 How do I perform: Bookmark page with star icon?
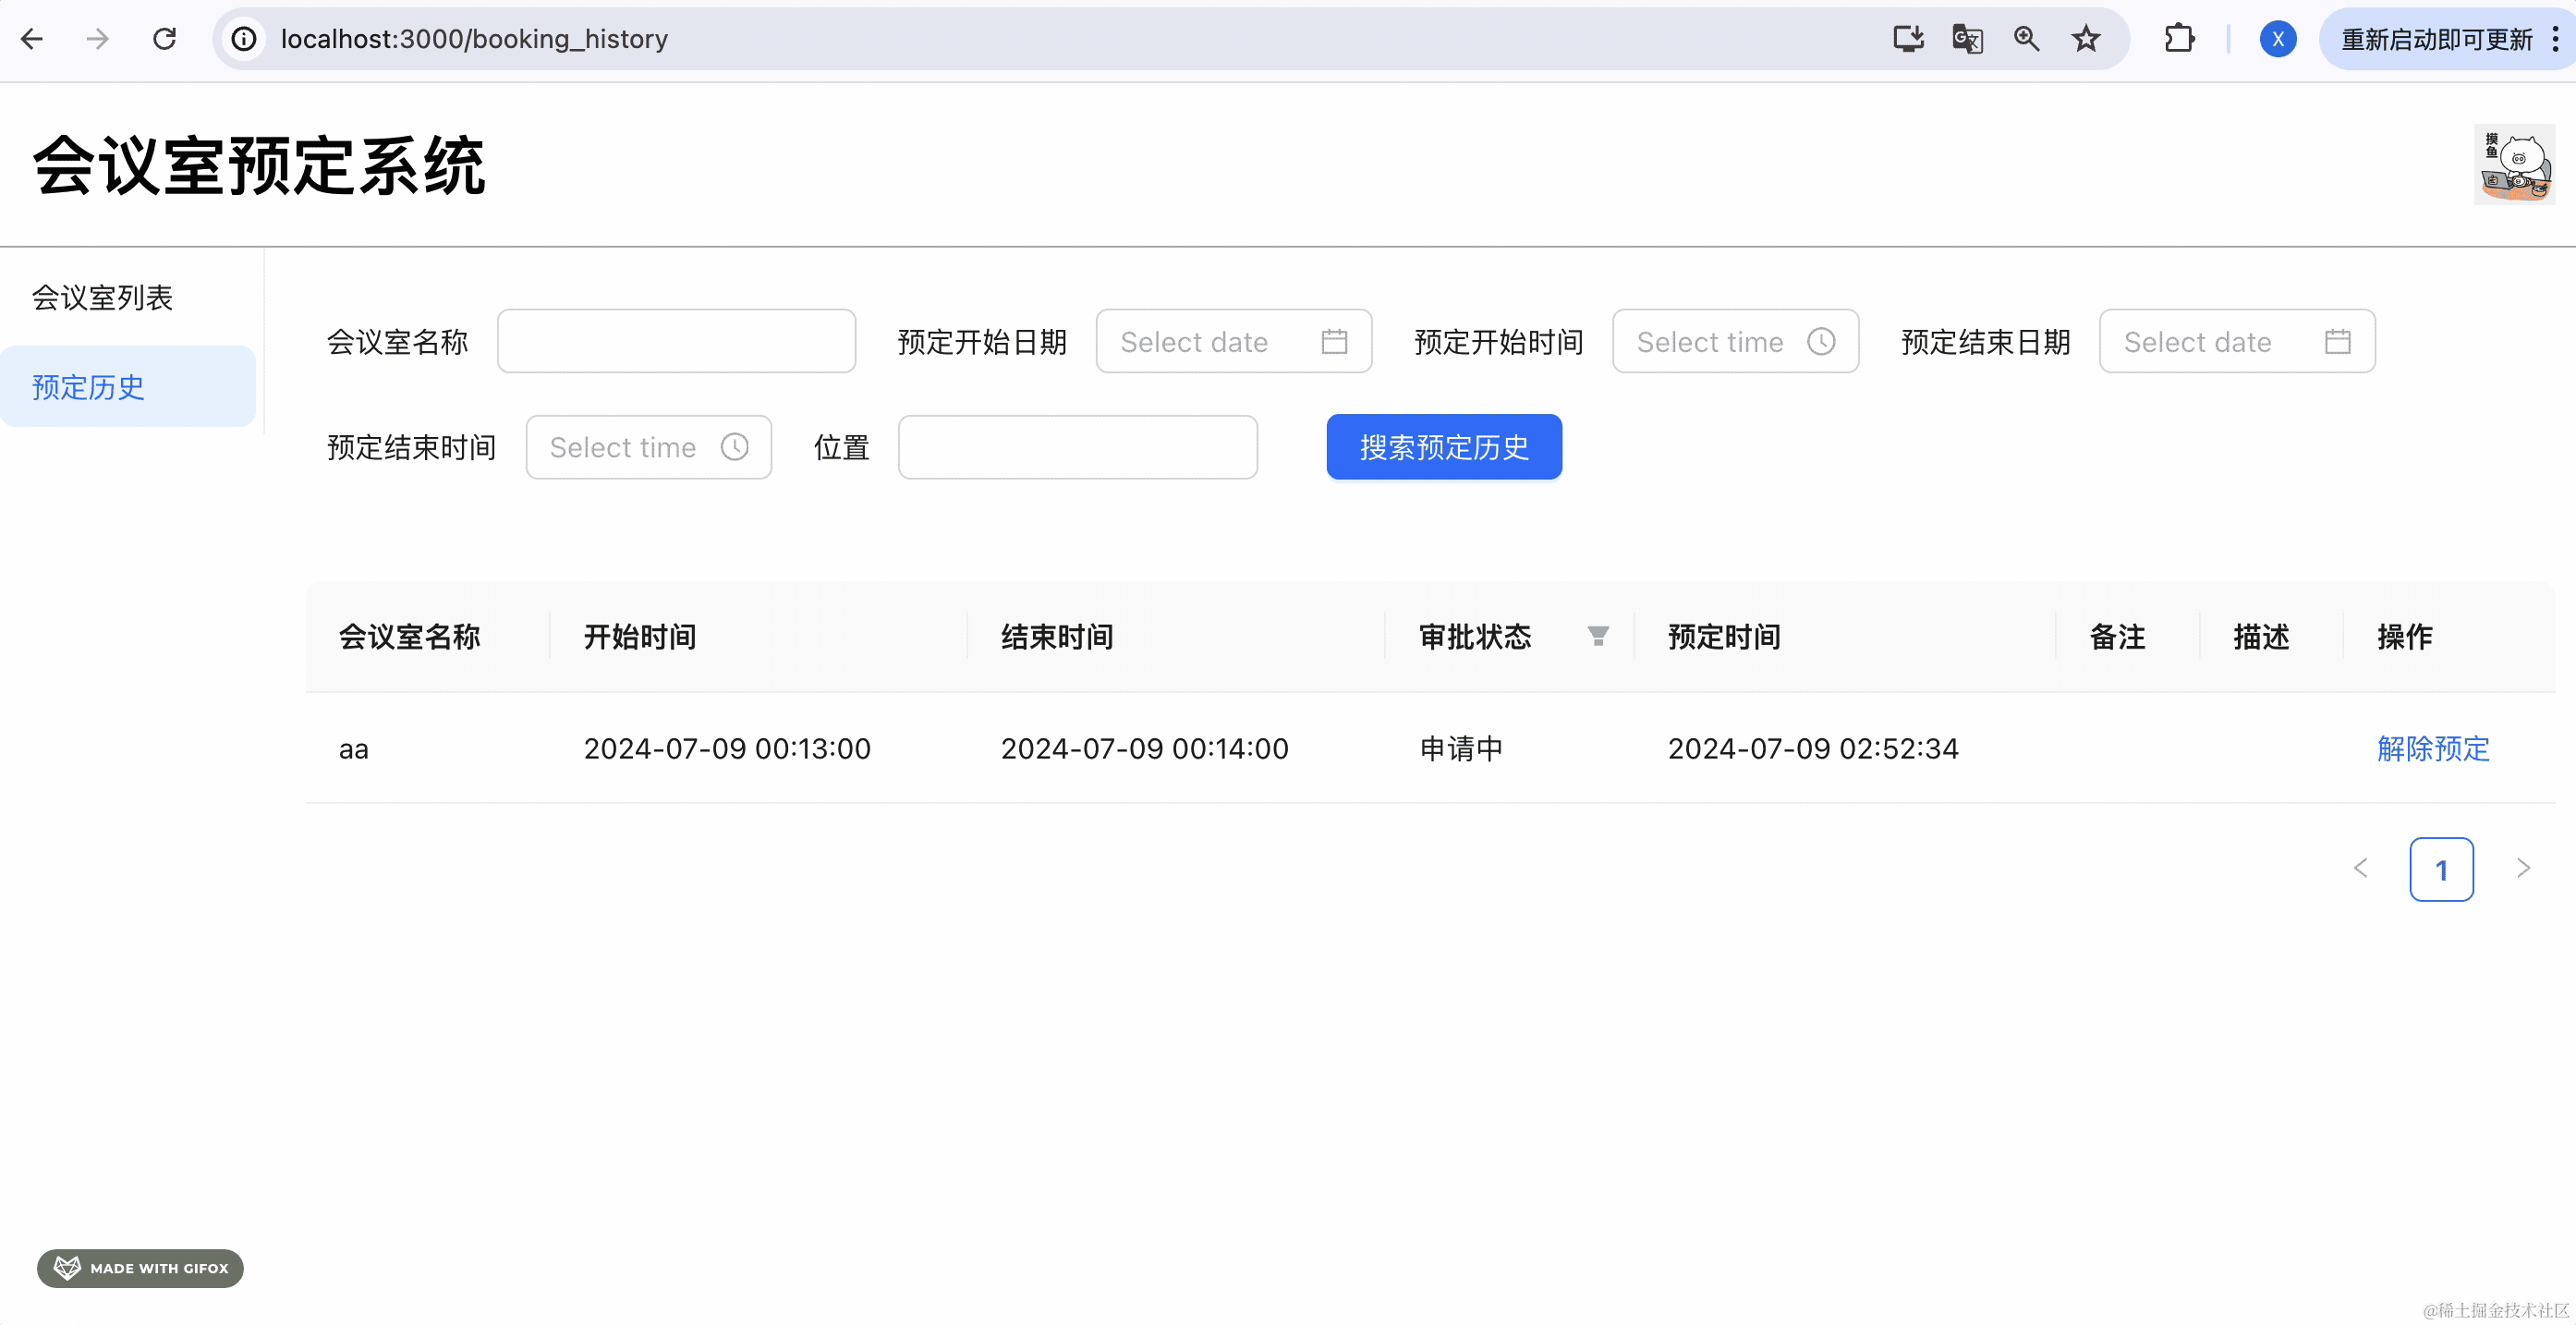(x=2085, y=39)
